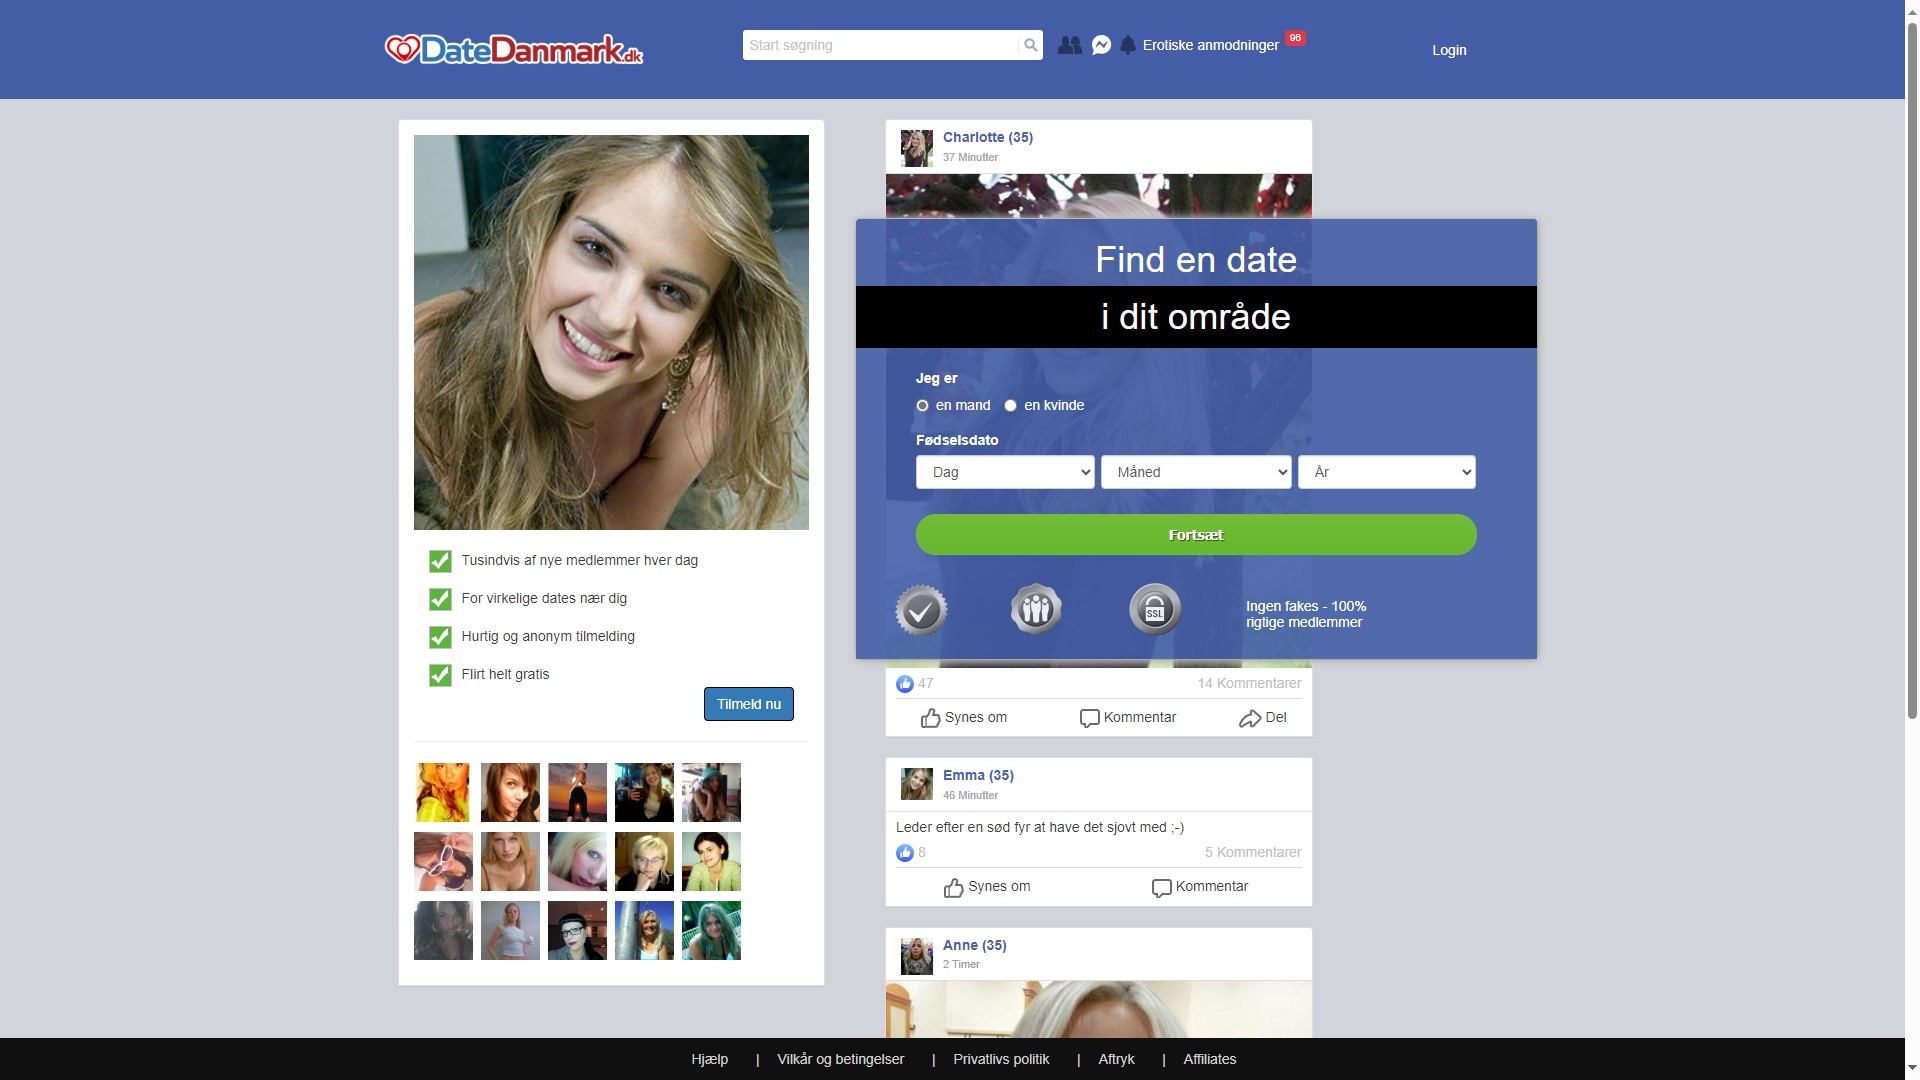Click Kommentar on Emma's post

coord(1200,887)
